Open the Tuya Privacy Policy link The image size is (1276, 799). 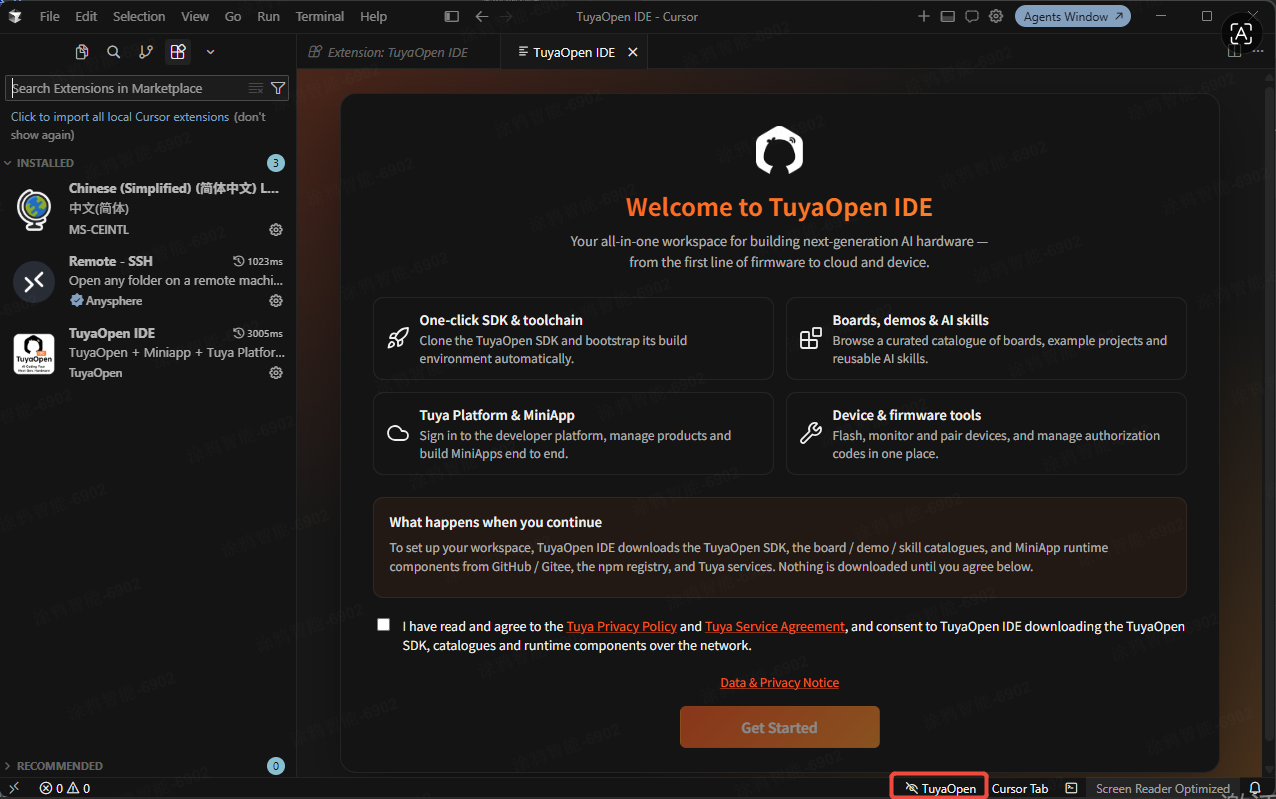point(621,626)
